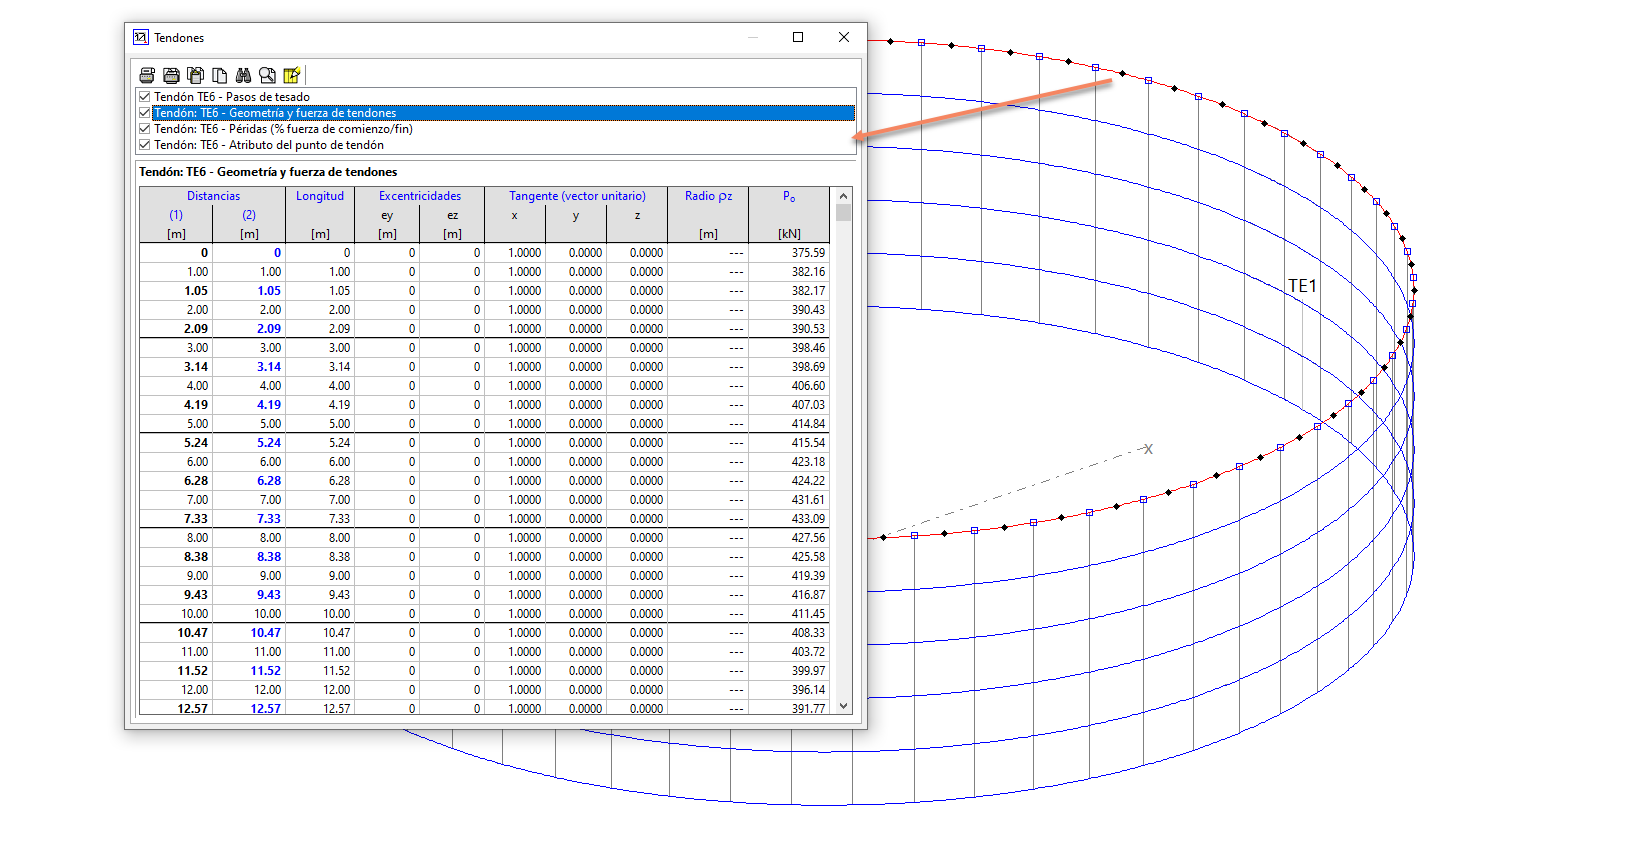1650x844 pixels.
Task: Click the clipboard paste icon in toolbar
Action: [195, 75]
